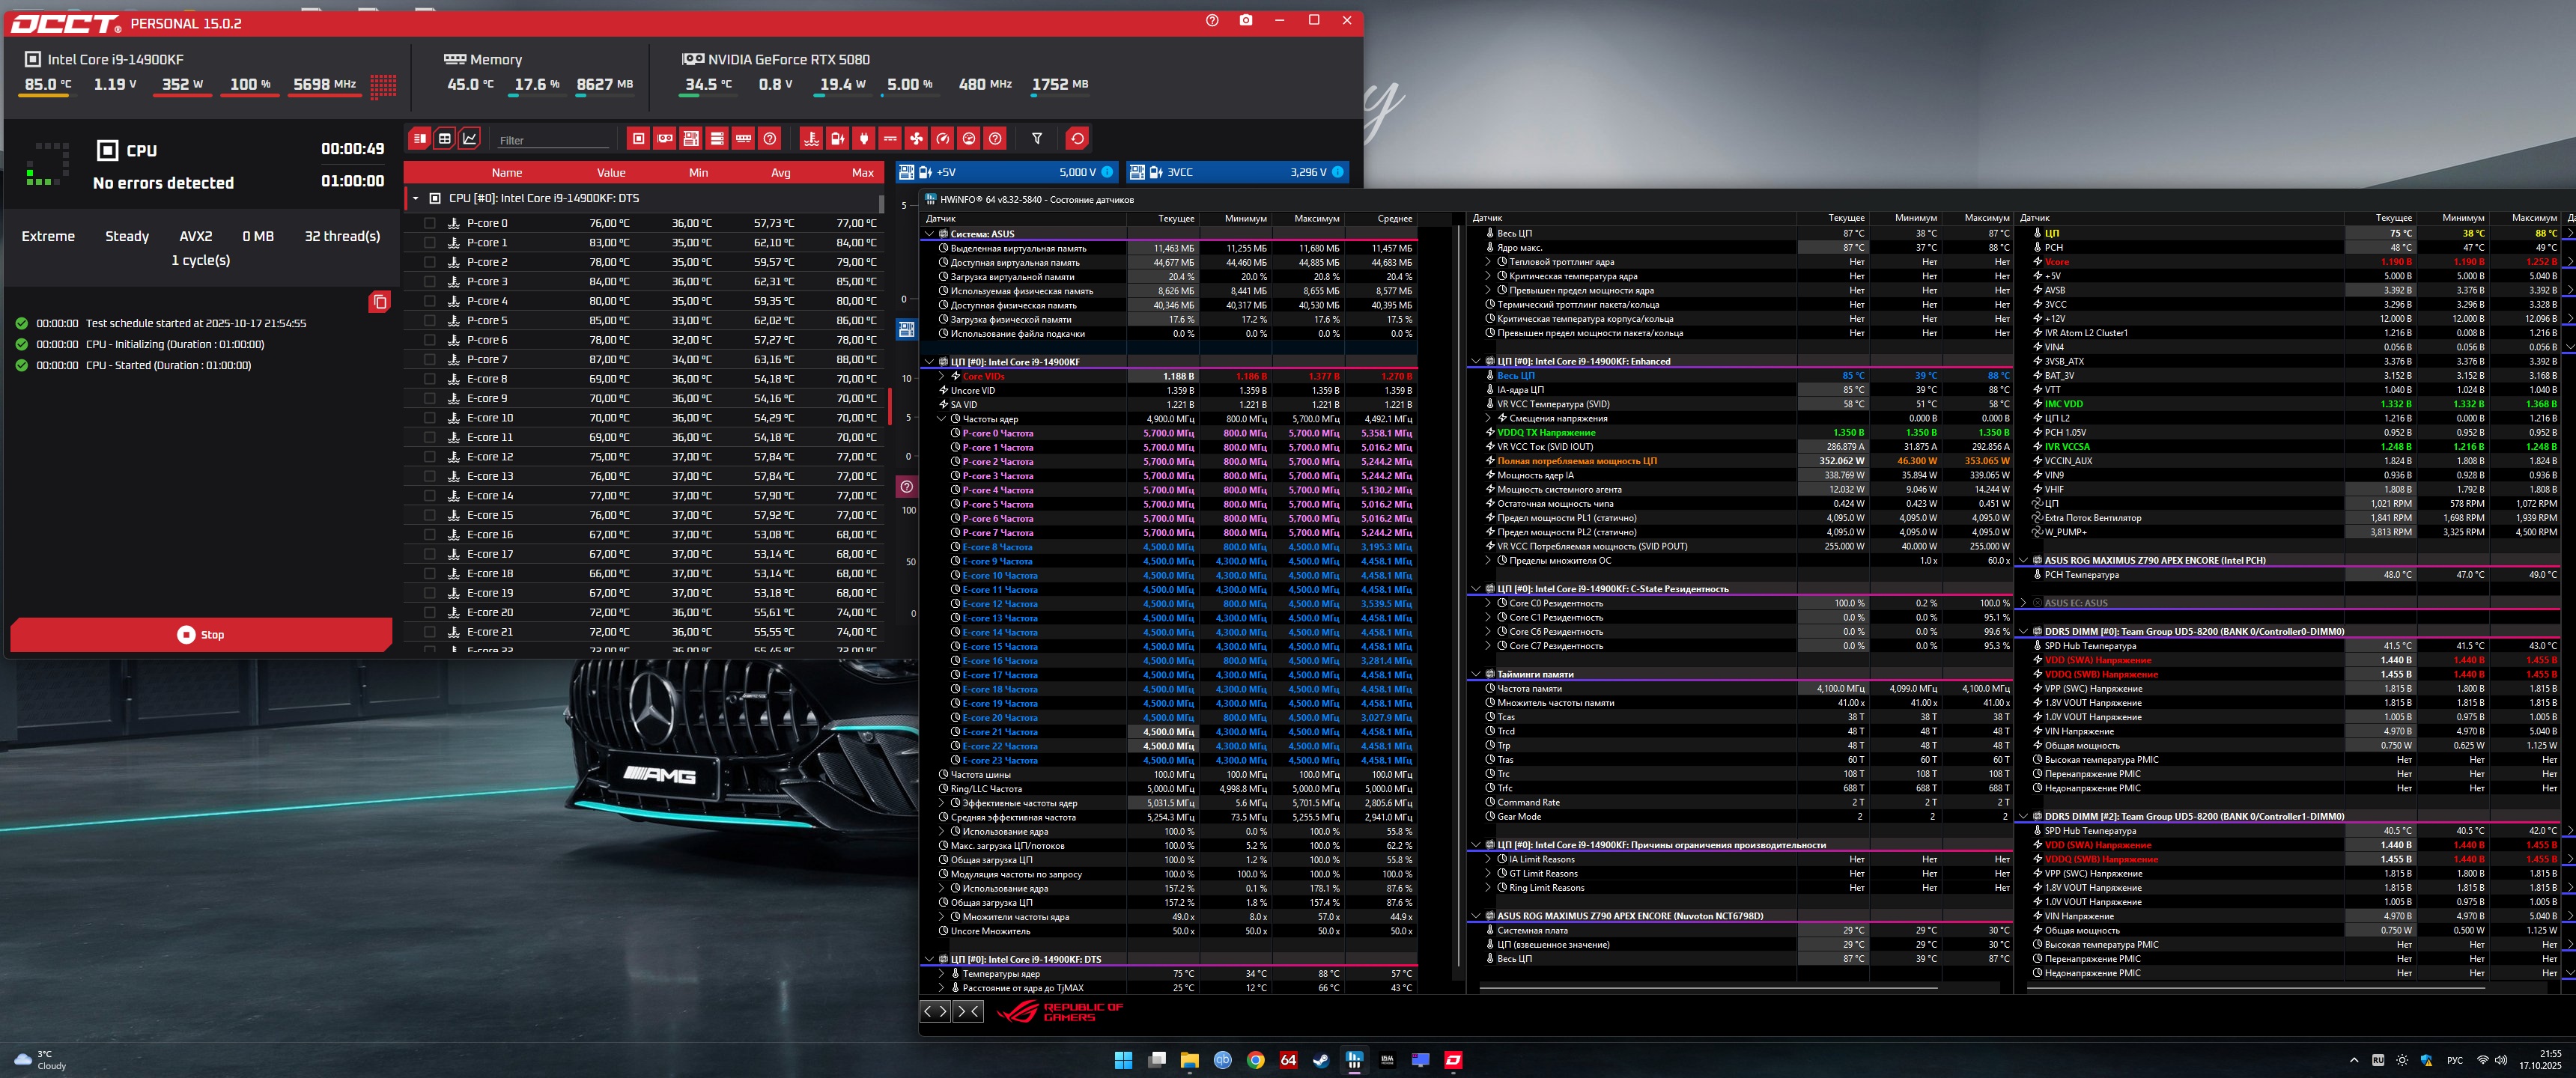This screenshot has height=1078, width=2576.
Task: Click the Filter text field
Action: coord(553,140)
